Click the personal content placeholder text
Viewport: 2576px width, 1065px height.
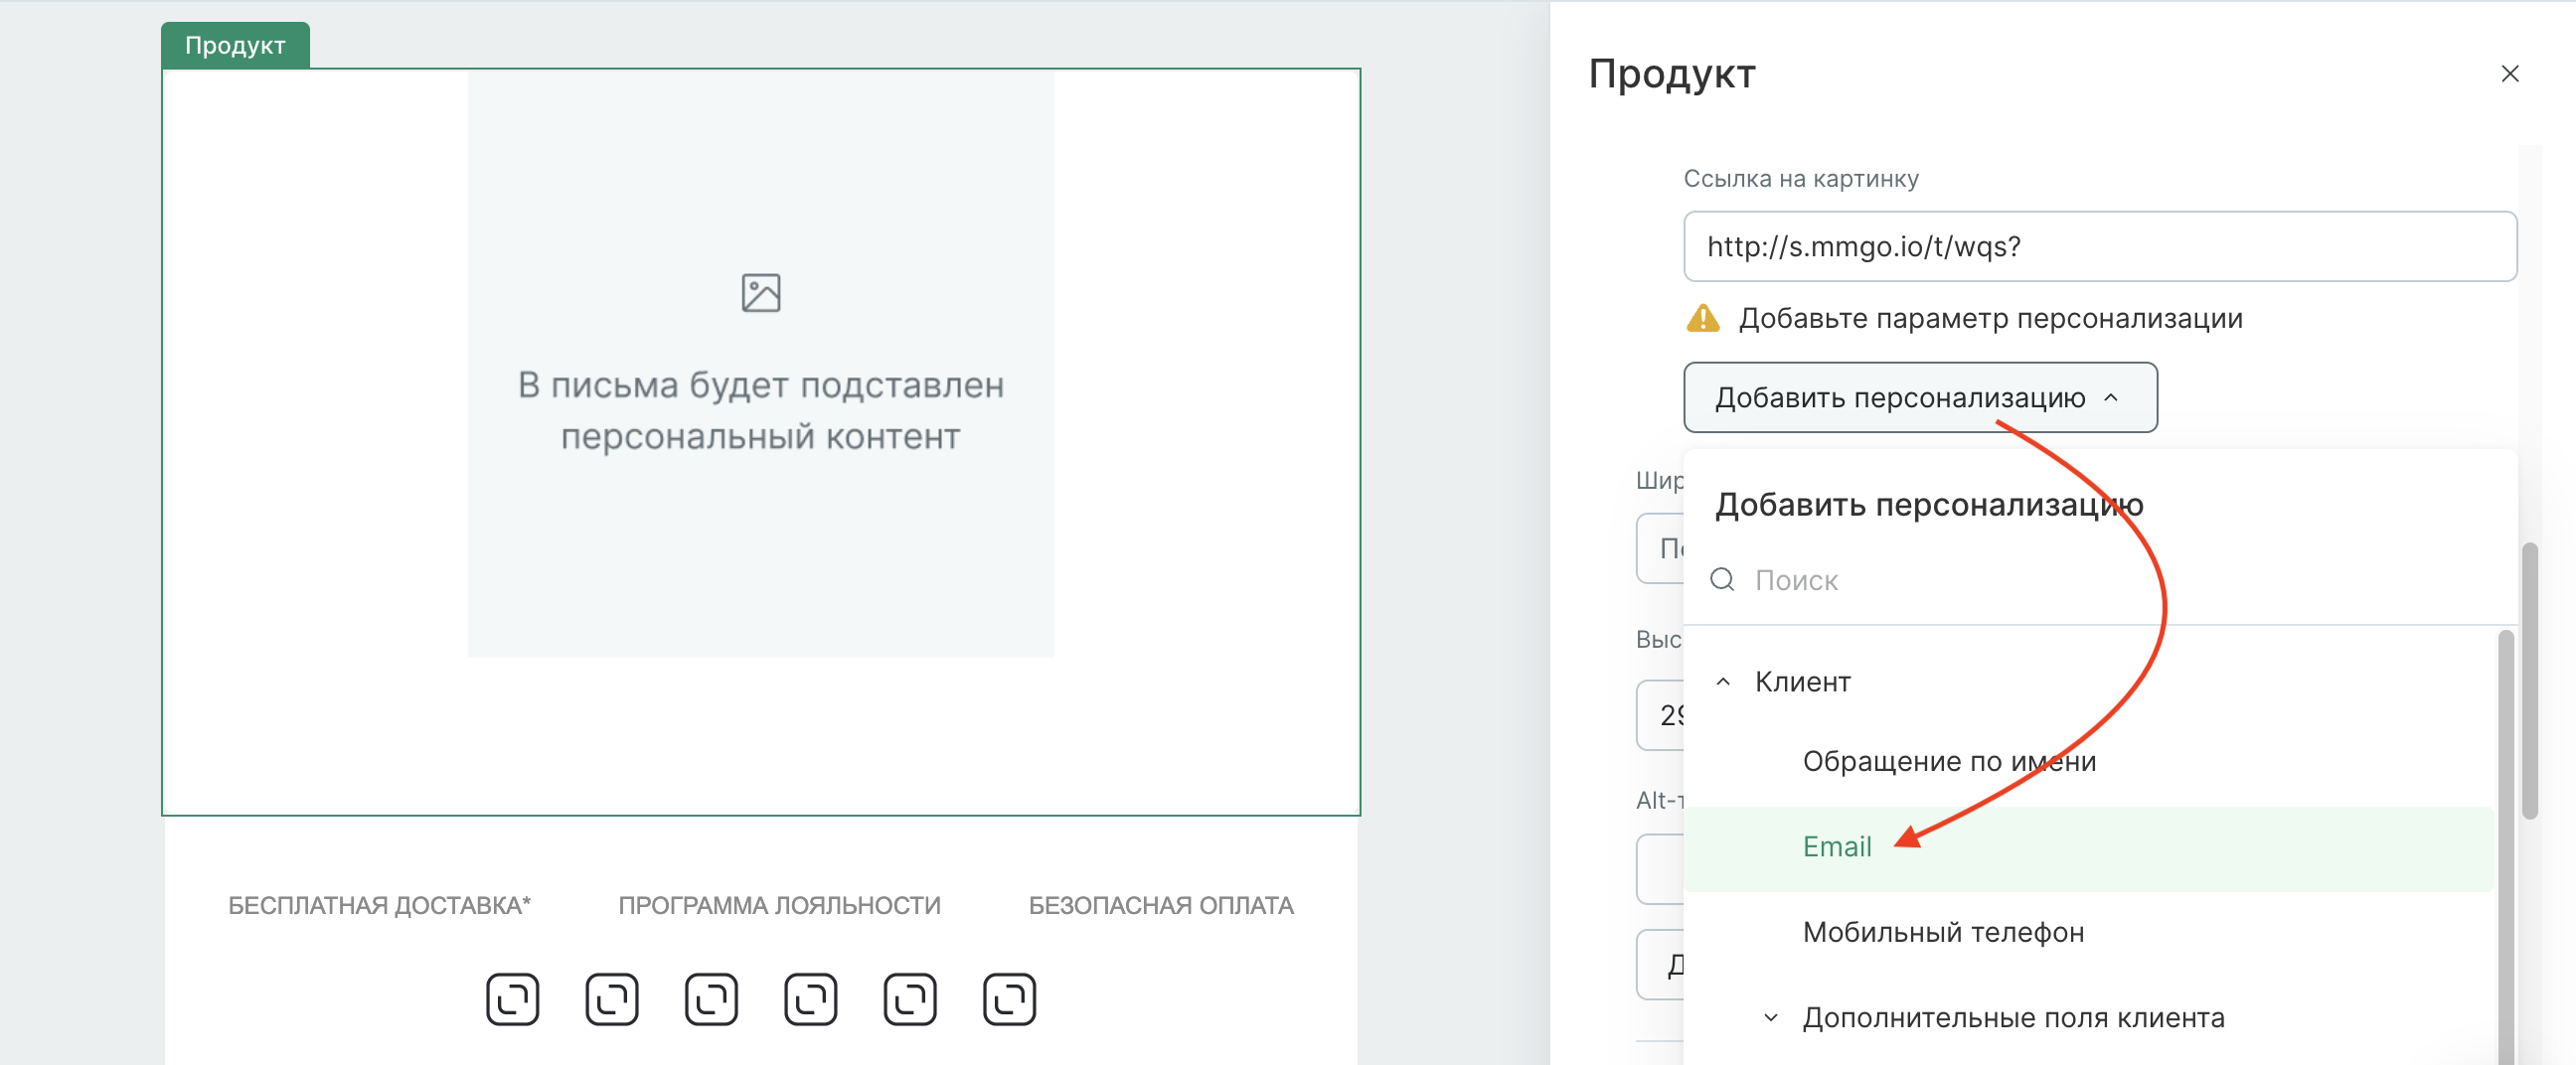click(x=760, y=410)
